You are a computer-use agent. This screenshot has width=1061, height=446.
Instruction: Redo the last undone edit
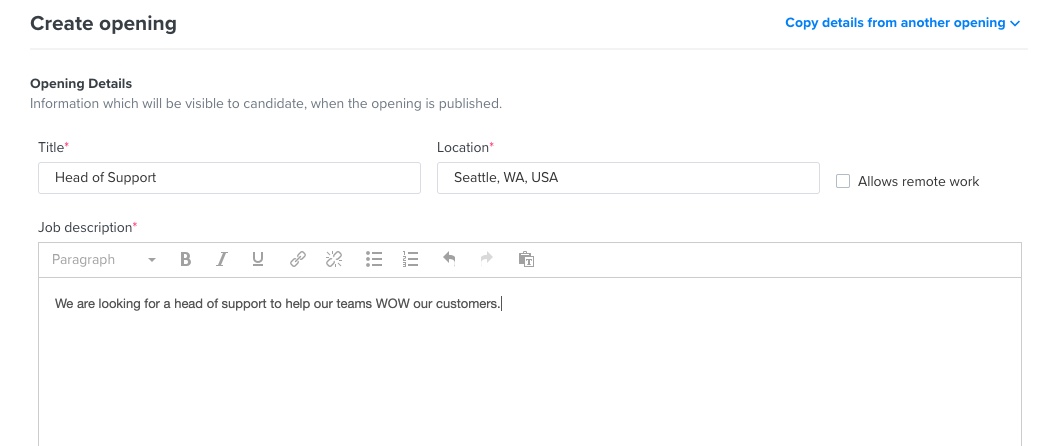[x=487, y=260]
